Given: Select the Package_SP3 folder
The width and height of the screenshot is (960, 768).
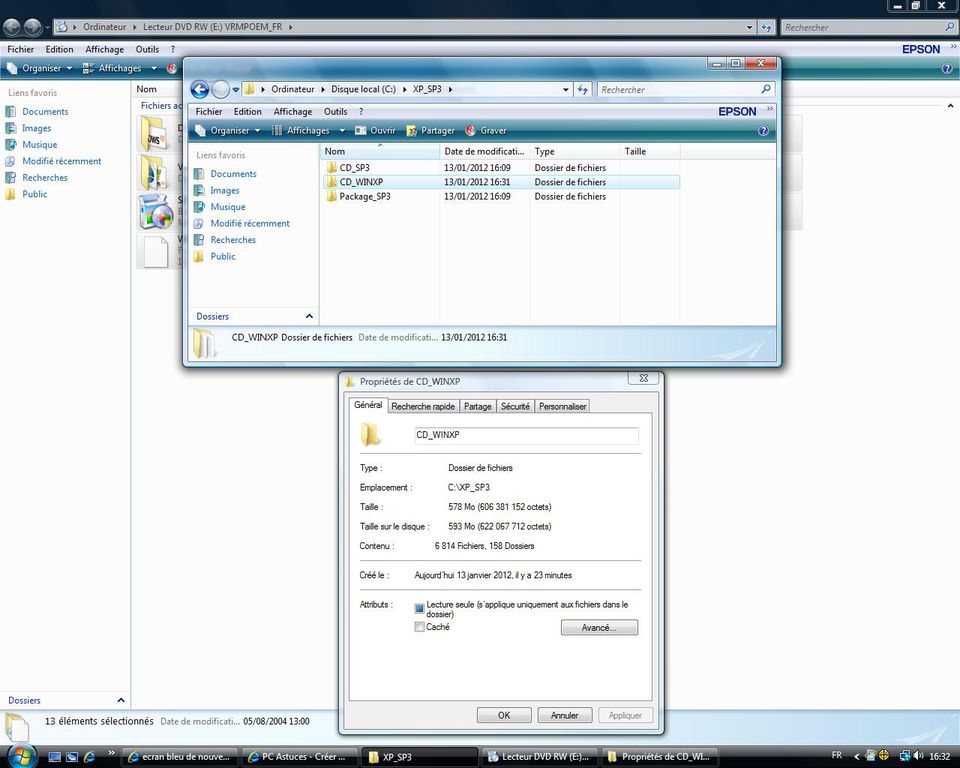Looking at the screenshot, I should pos(364,197).
